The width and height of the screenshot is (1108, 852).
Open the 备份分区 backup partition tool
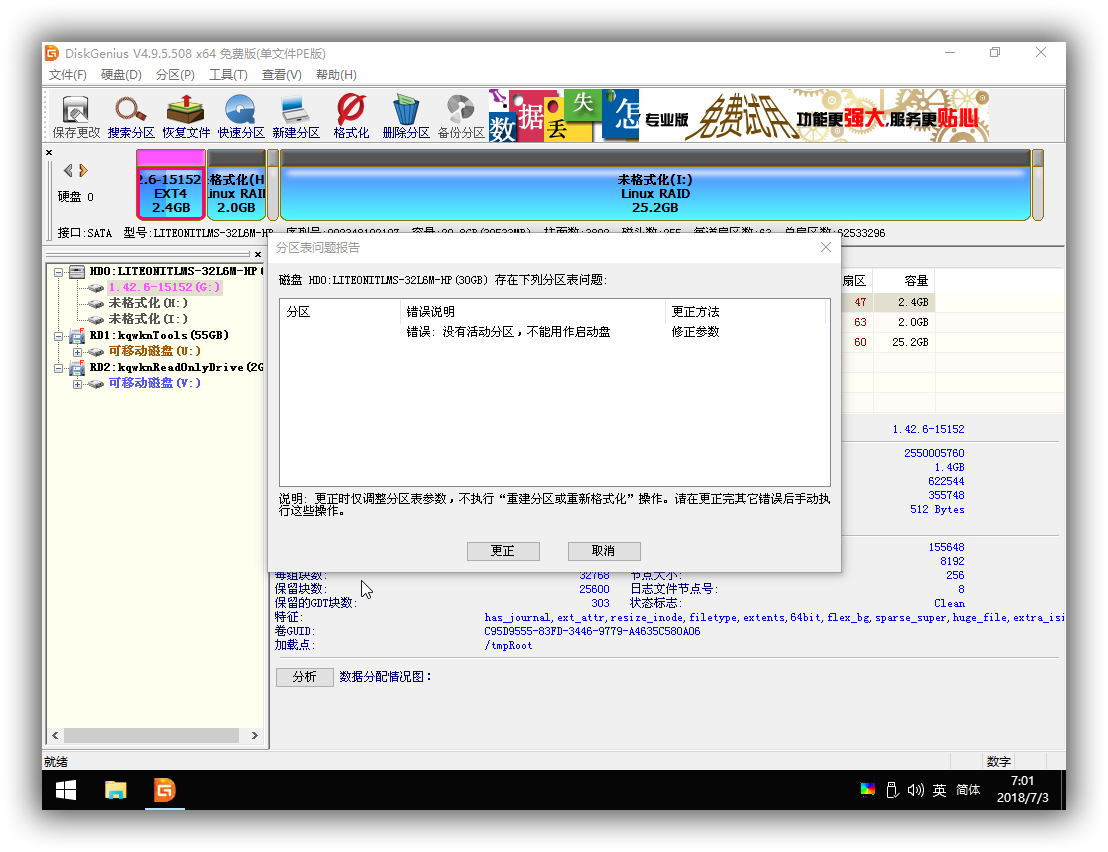(x=461, y=117)
